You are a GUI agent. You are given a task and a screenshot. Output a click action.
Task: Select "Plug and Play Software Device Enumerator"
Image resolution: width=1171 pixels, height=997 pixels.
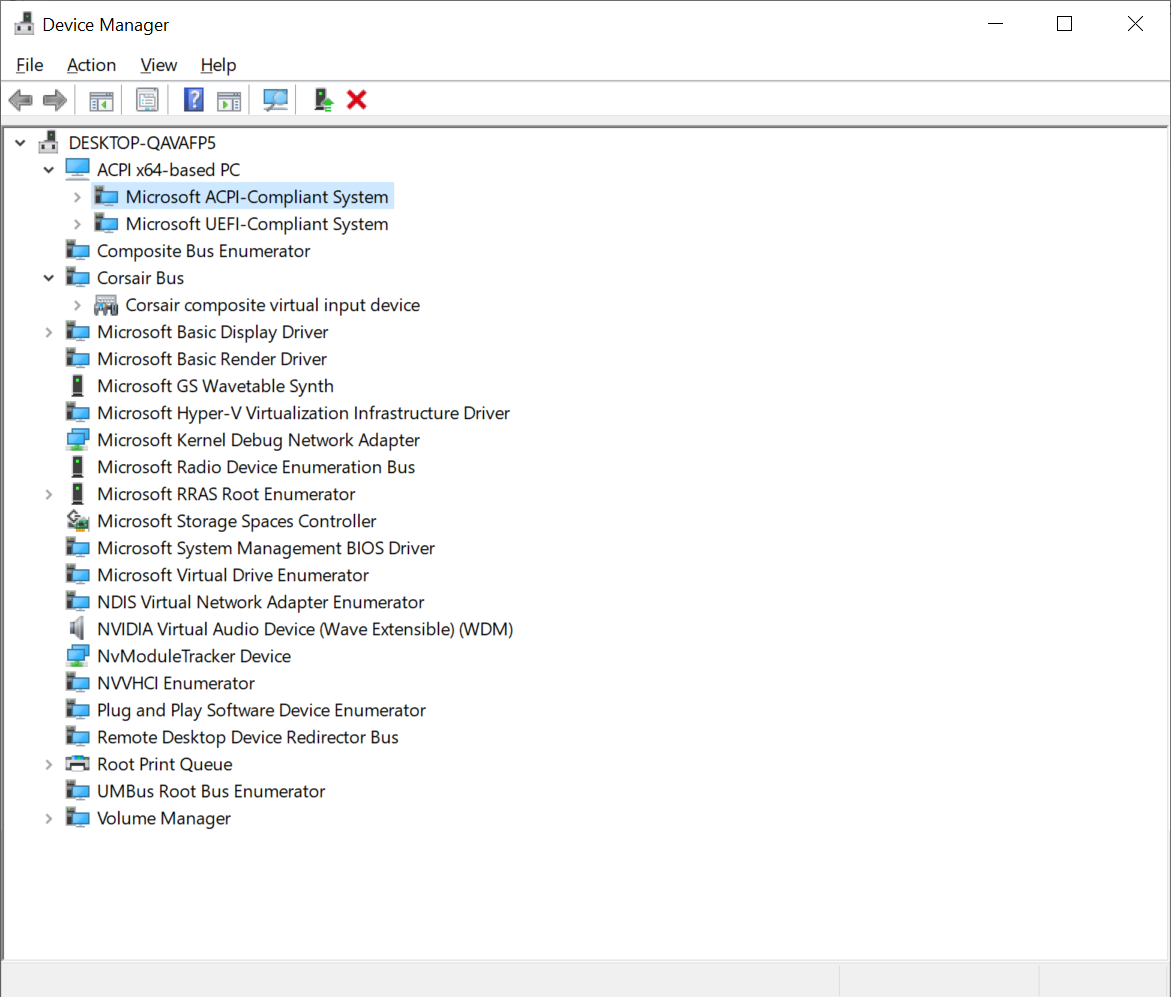point(261,709)
